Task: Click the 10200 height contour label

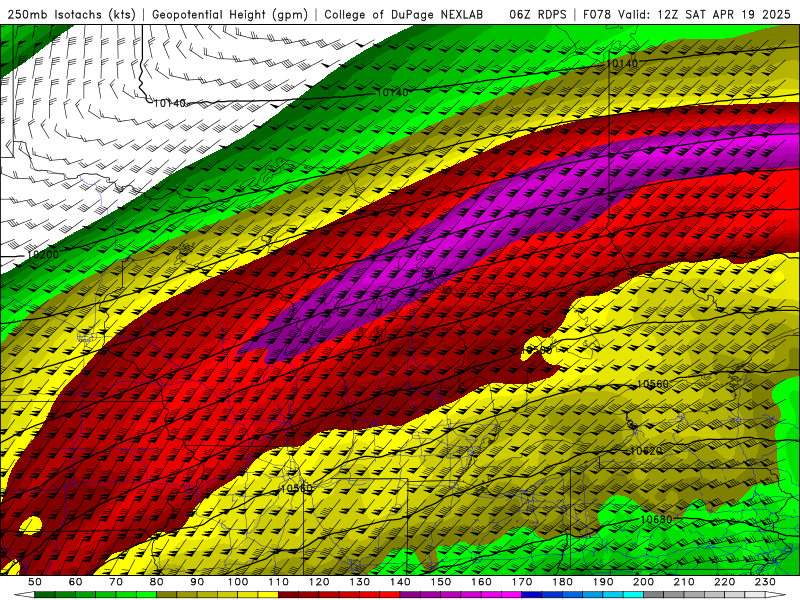Action: click(42, 254)
